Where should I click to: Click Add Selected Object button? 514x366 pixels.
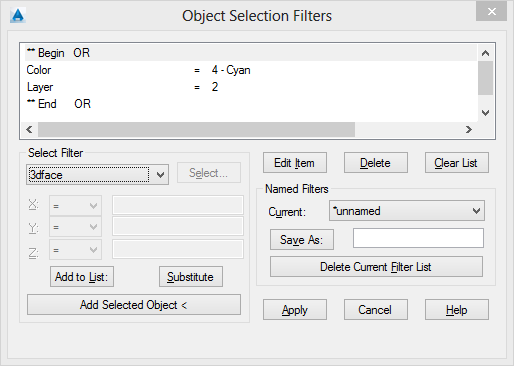134,304
